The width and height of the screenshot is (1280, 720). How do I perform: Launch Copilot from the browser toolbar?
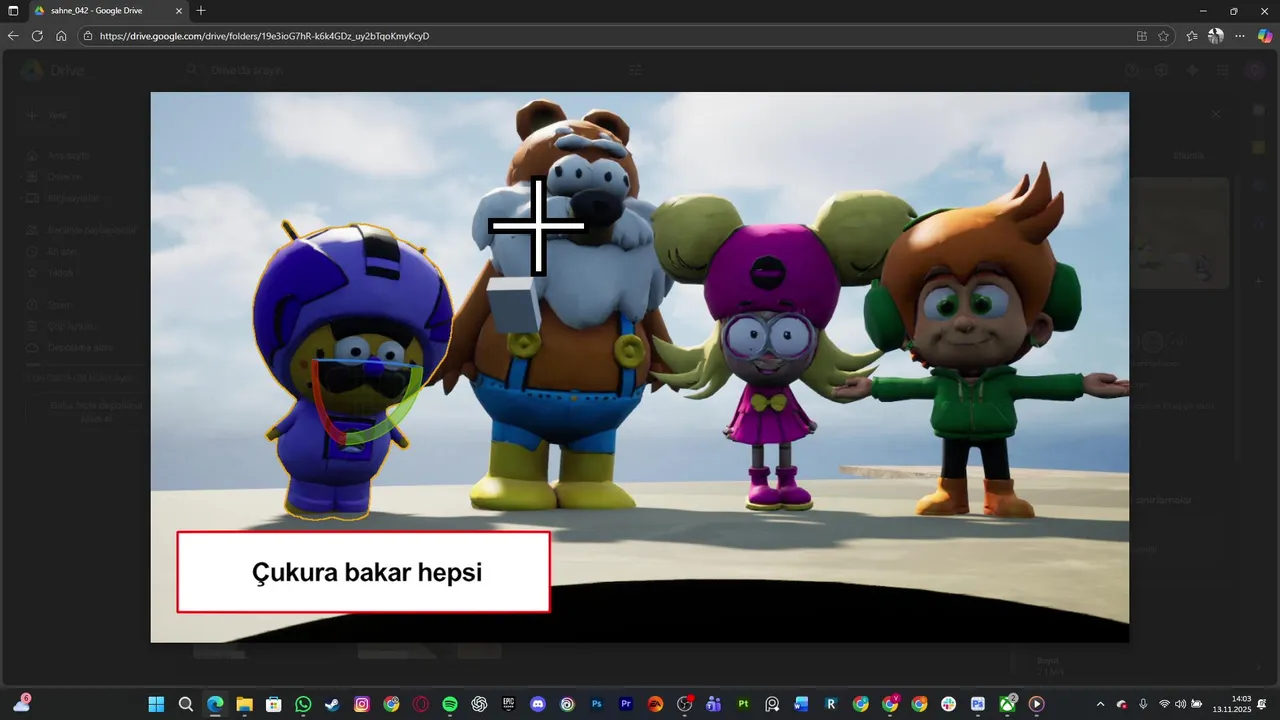point(1265,36)
